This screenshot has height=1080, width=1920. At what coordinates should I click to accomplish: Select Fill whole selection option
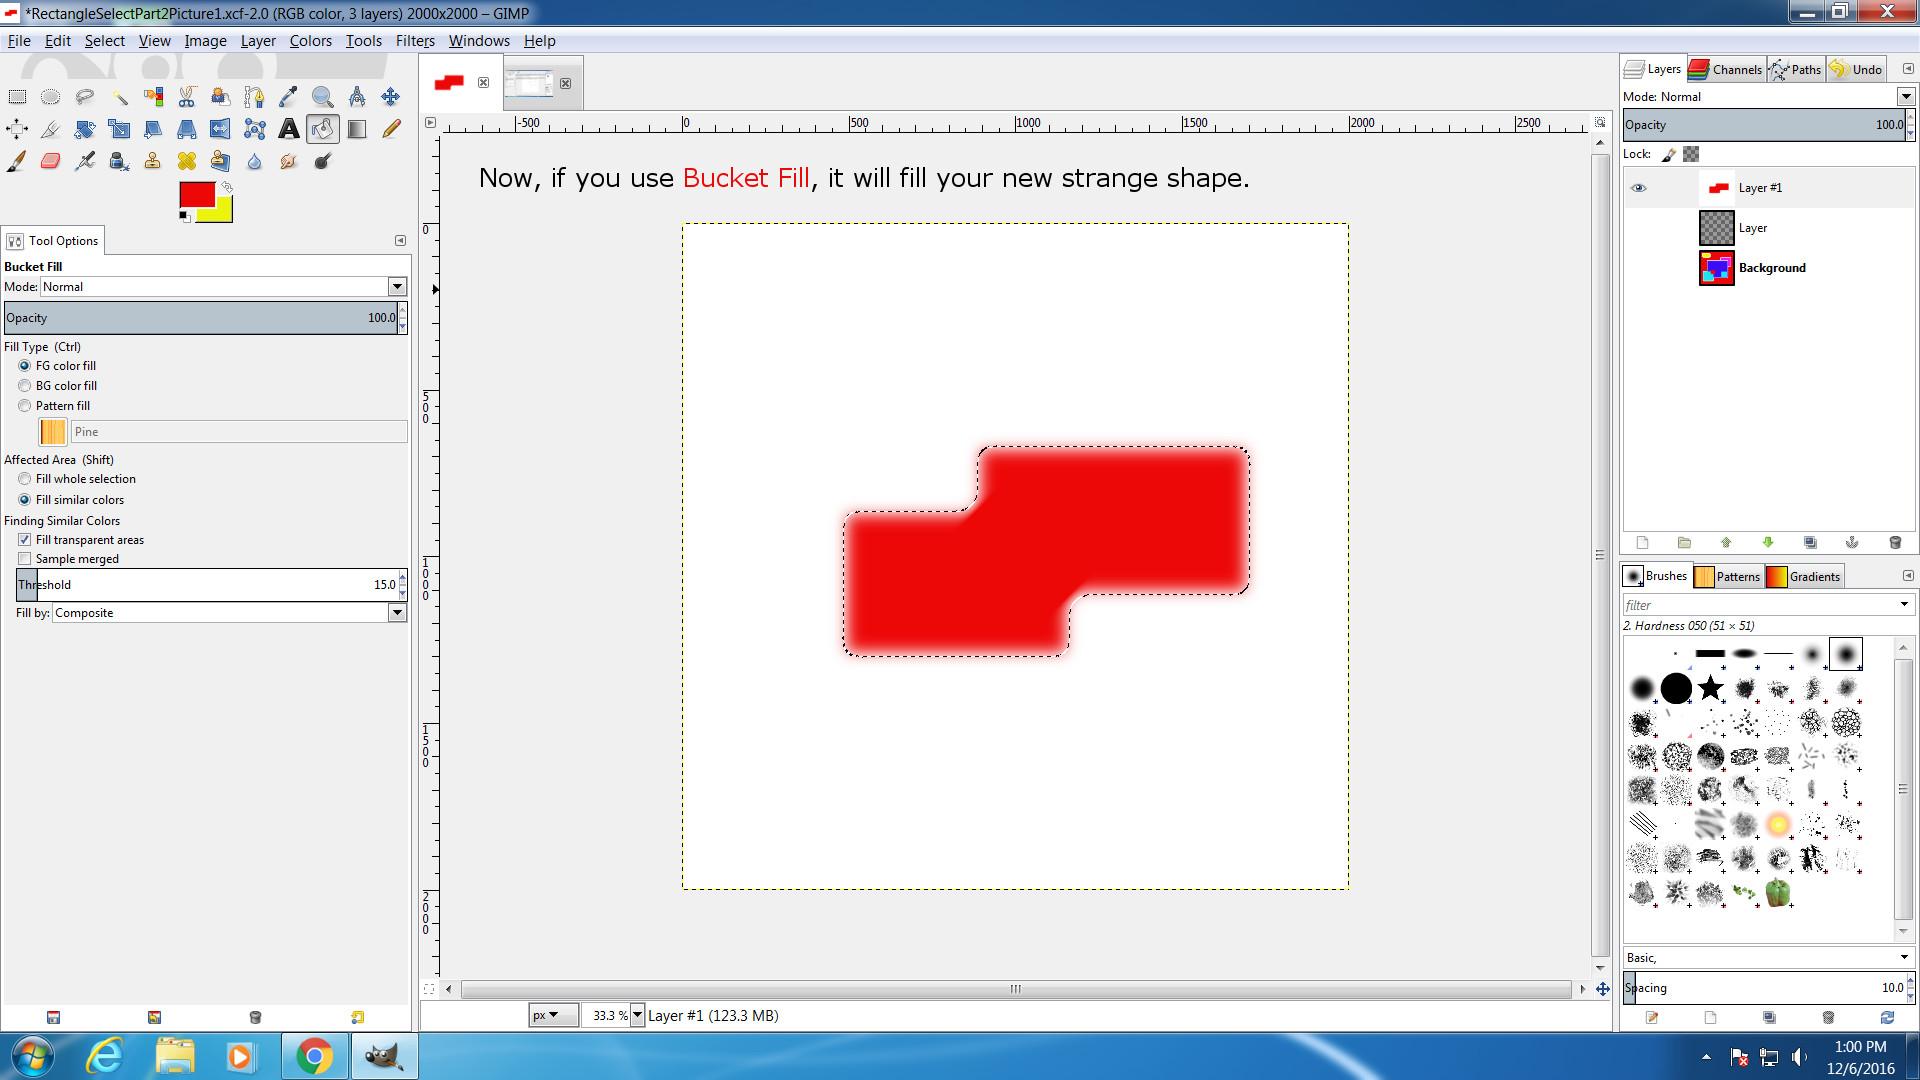tap(25, 479)
